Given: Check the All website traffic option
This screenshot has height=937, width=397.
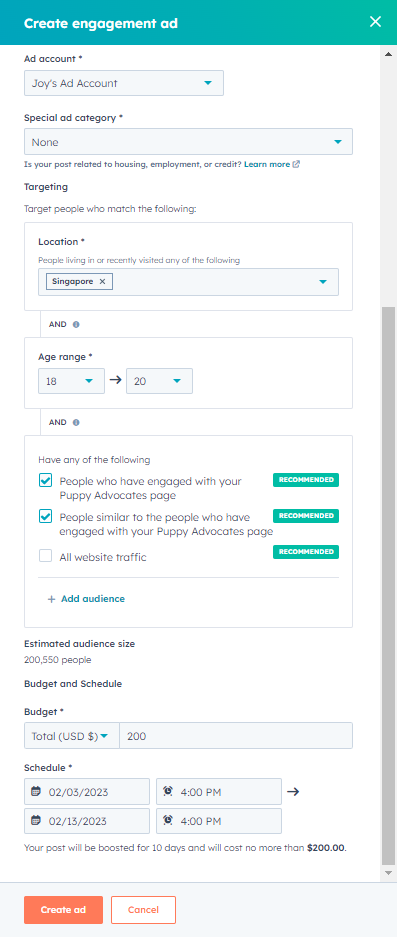Looking at the screenshot, I should 45,556.
